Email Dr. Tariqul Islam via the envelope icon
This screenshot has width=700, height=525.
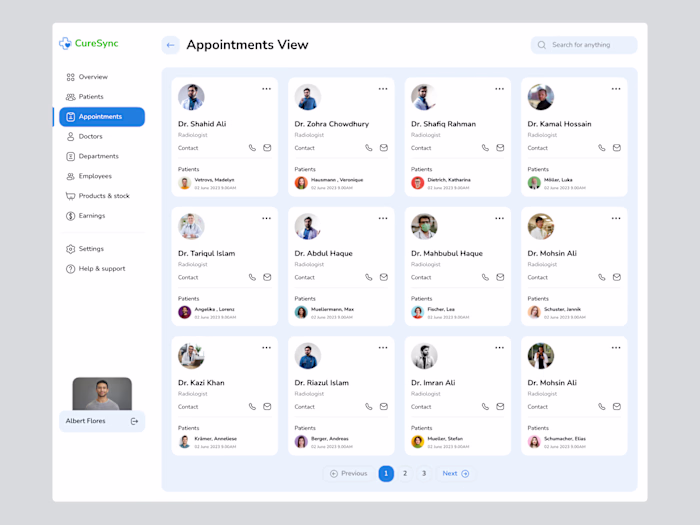pos(267,277)
